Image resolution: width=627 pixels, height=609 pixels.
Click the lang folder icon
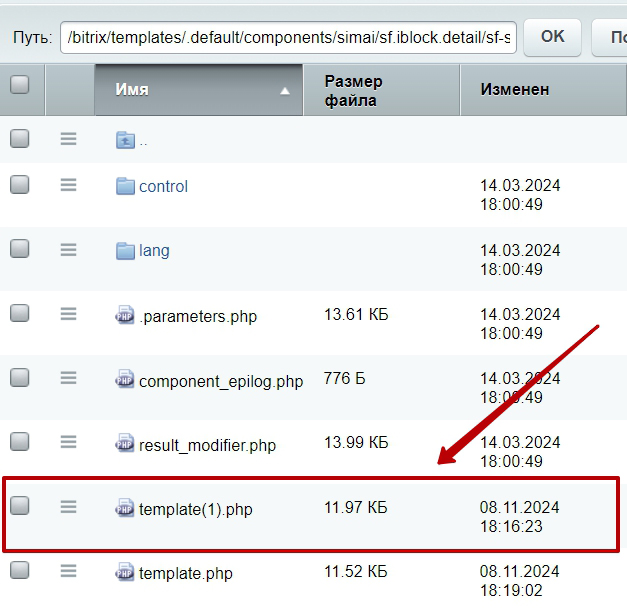pos(125,250)
